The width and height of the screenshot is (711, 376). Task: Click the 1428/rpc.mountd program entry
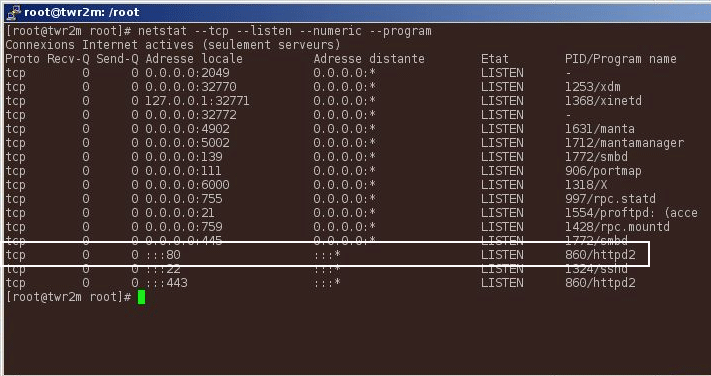click(617, 227)
